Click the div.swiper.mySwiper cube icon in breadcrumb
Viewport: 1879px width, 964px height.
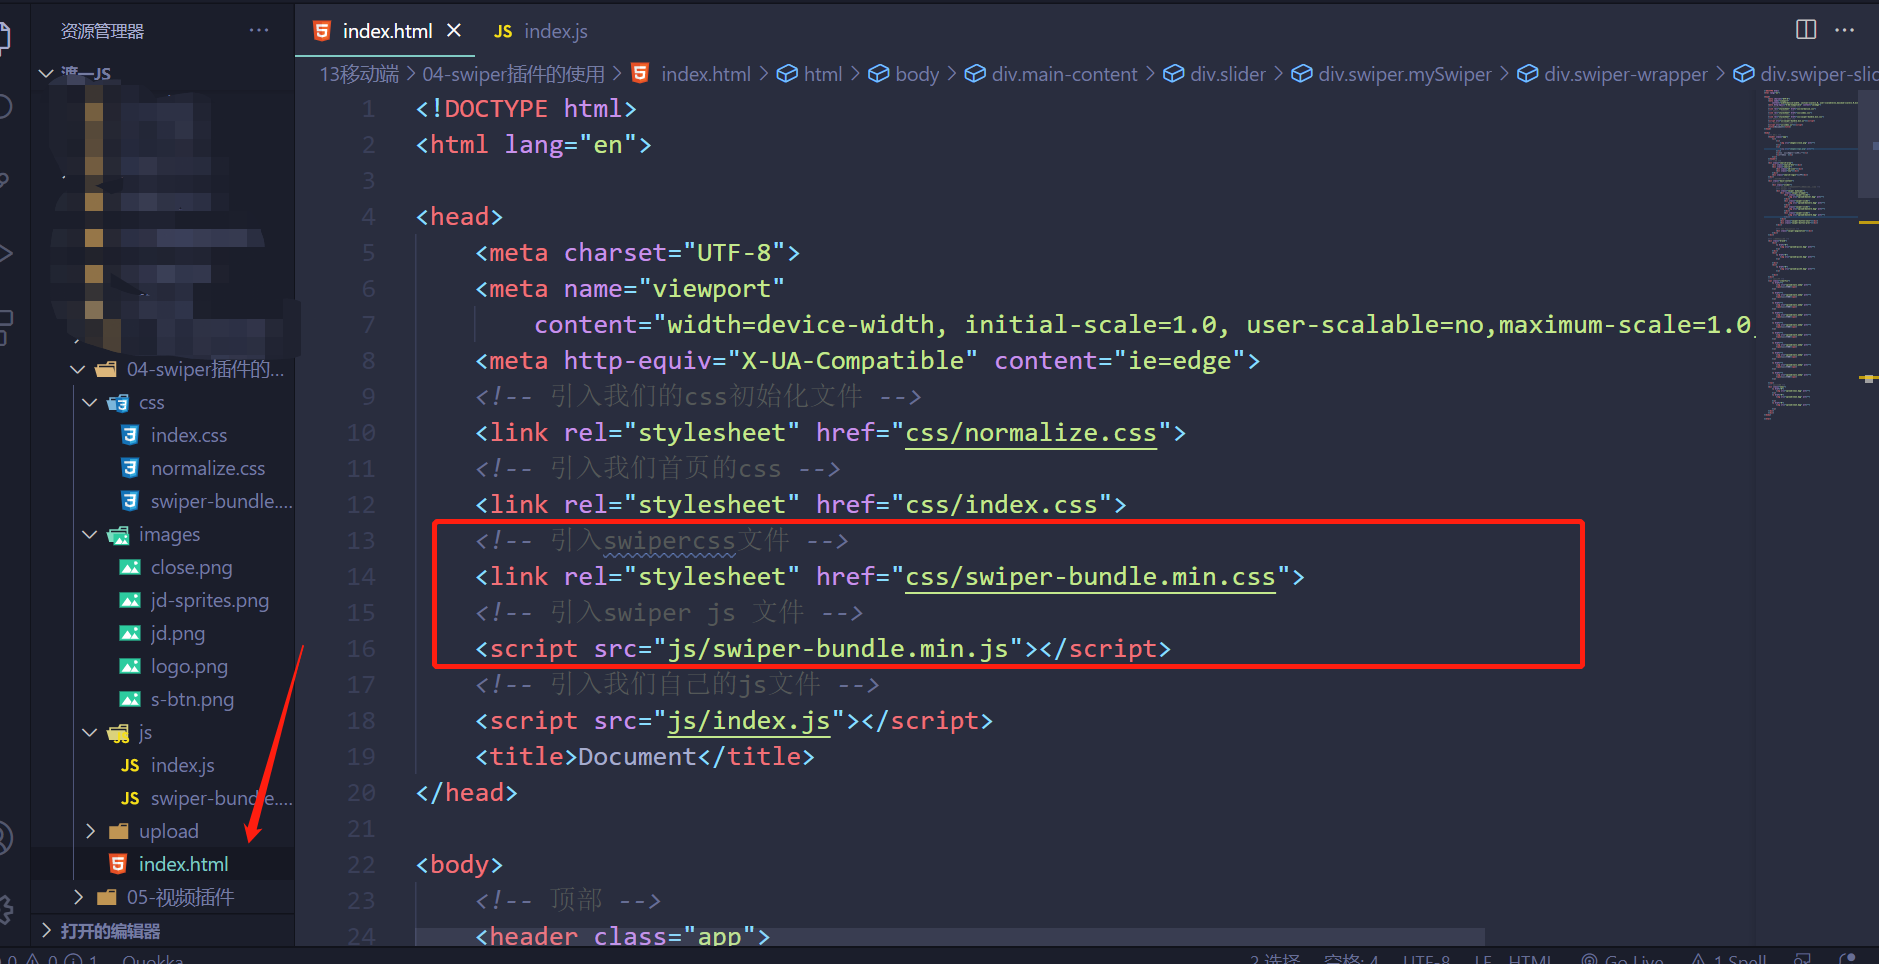pyautogui.click(x=1302, y=74)
